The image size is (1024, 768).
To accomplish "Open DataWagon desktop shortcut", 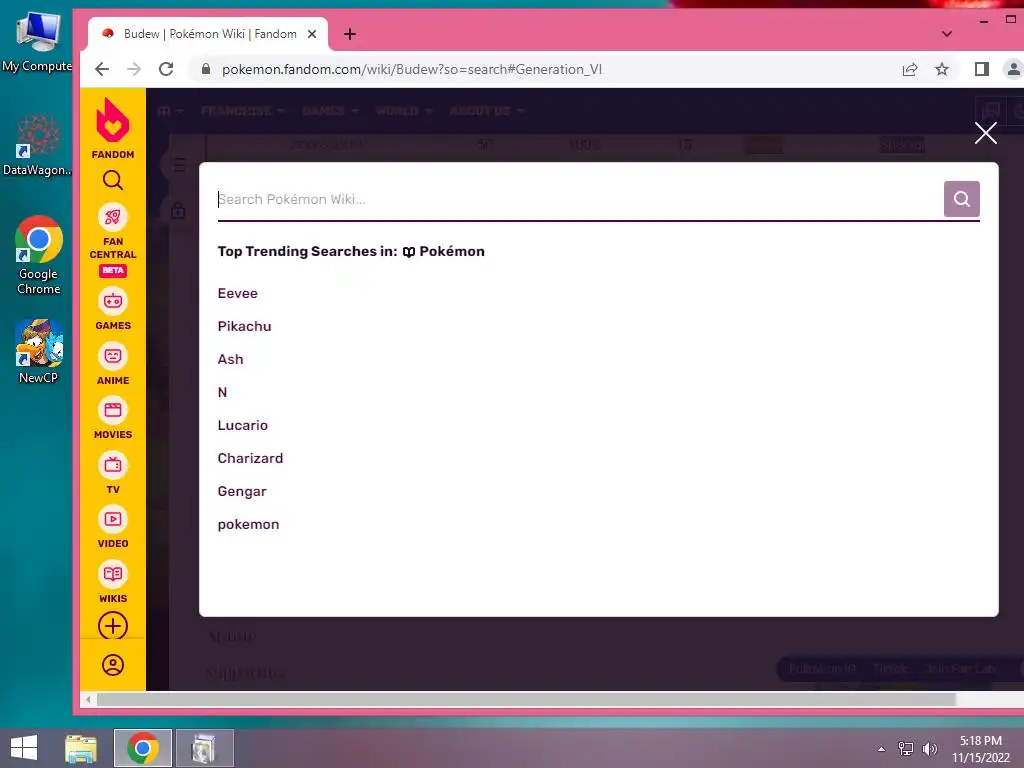I will (37, 145).
